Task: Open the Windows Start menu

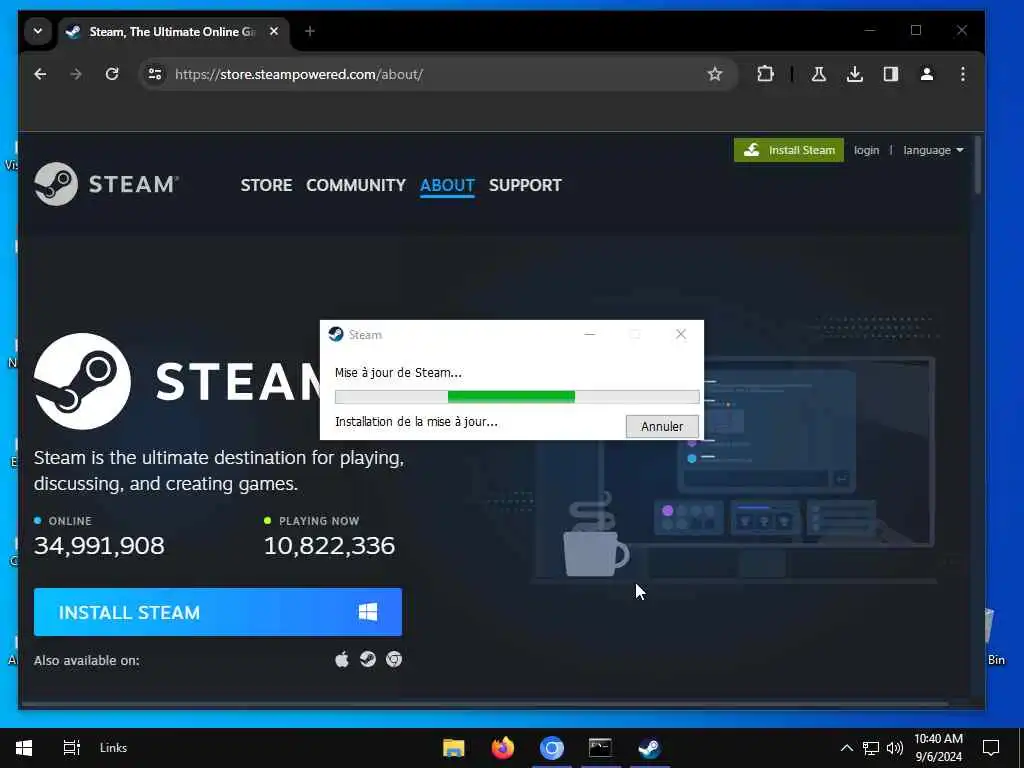Action: (24, 748)
